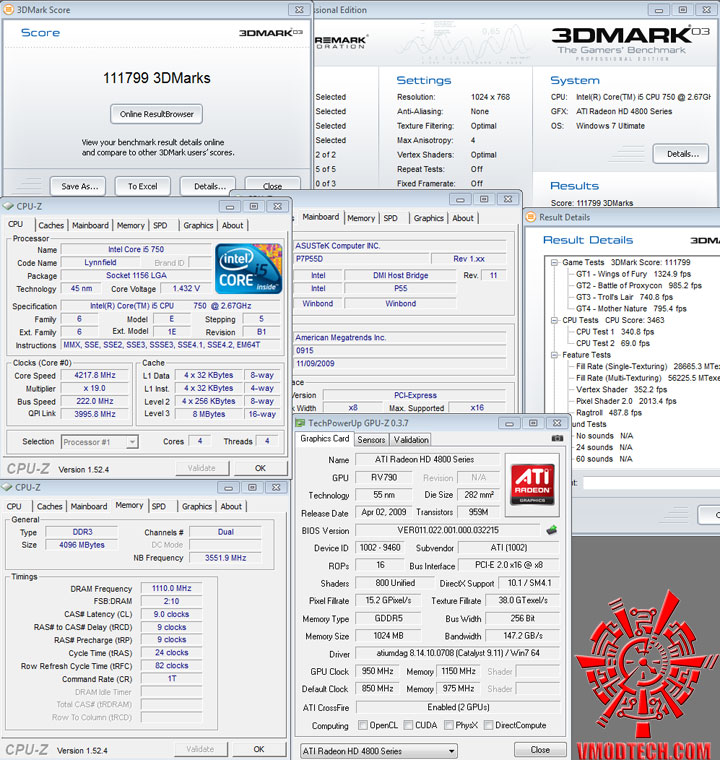Click Save As in 3DMark Score window
The image size is (720, 760).
79,186
